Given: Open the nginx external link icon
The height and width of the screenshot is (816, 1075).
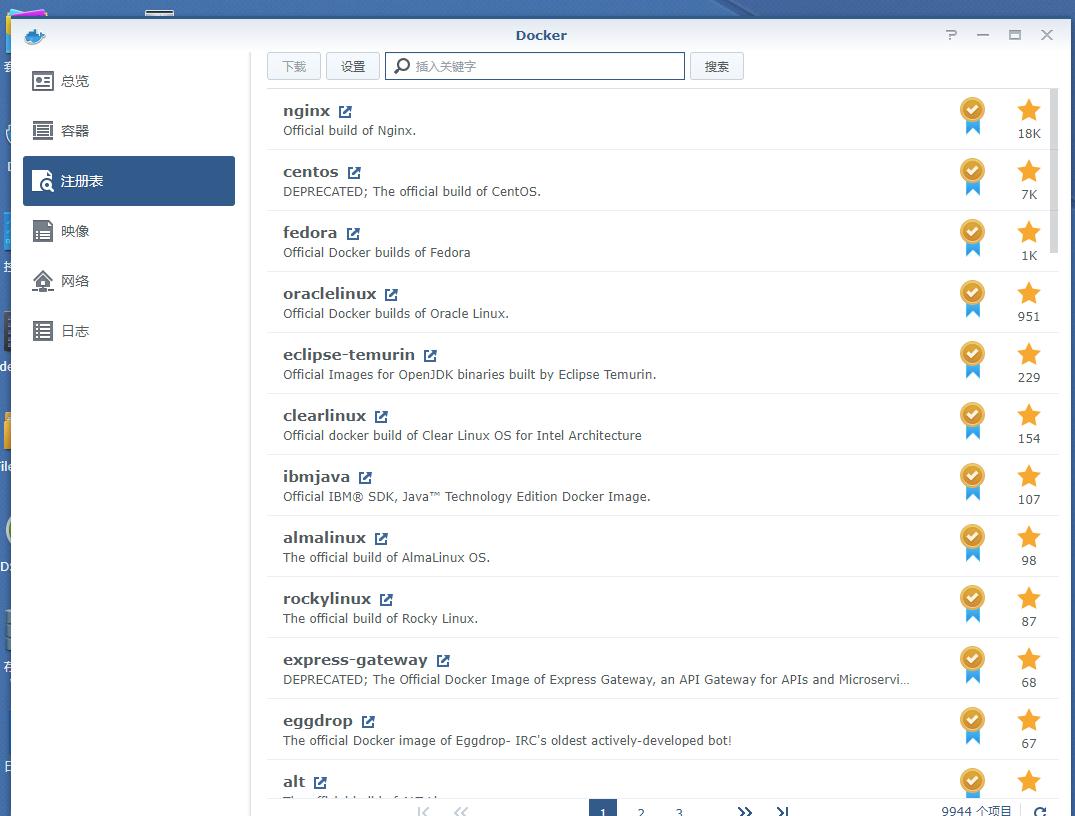Looking at the screenshot, I should (345, 112).
